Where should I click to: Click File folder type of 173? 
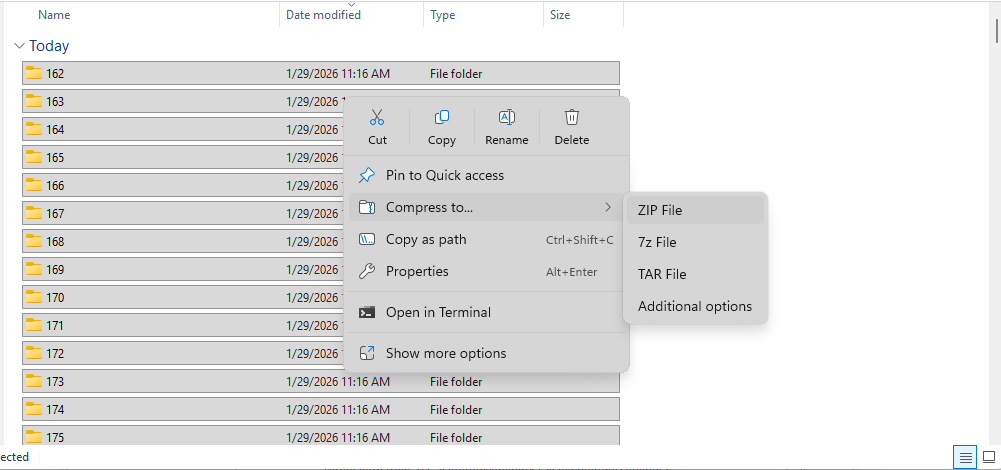[x=456, y=382]
